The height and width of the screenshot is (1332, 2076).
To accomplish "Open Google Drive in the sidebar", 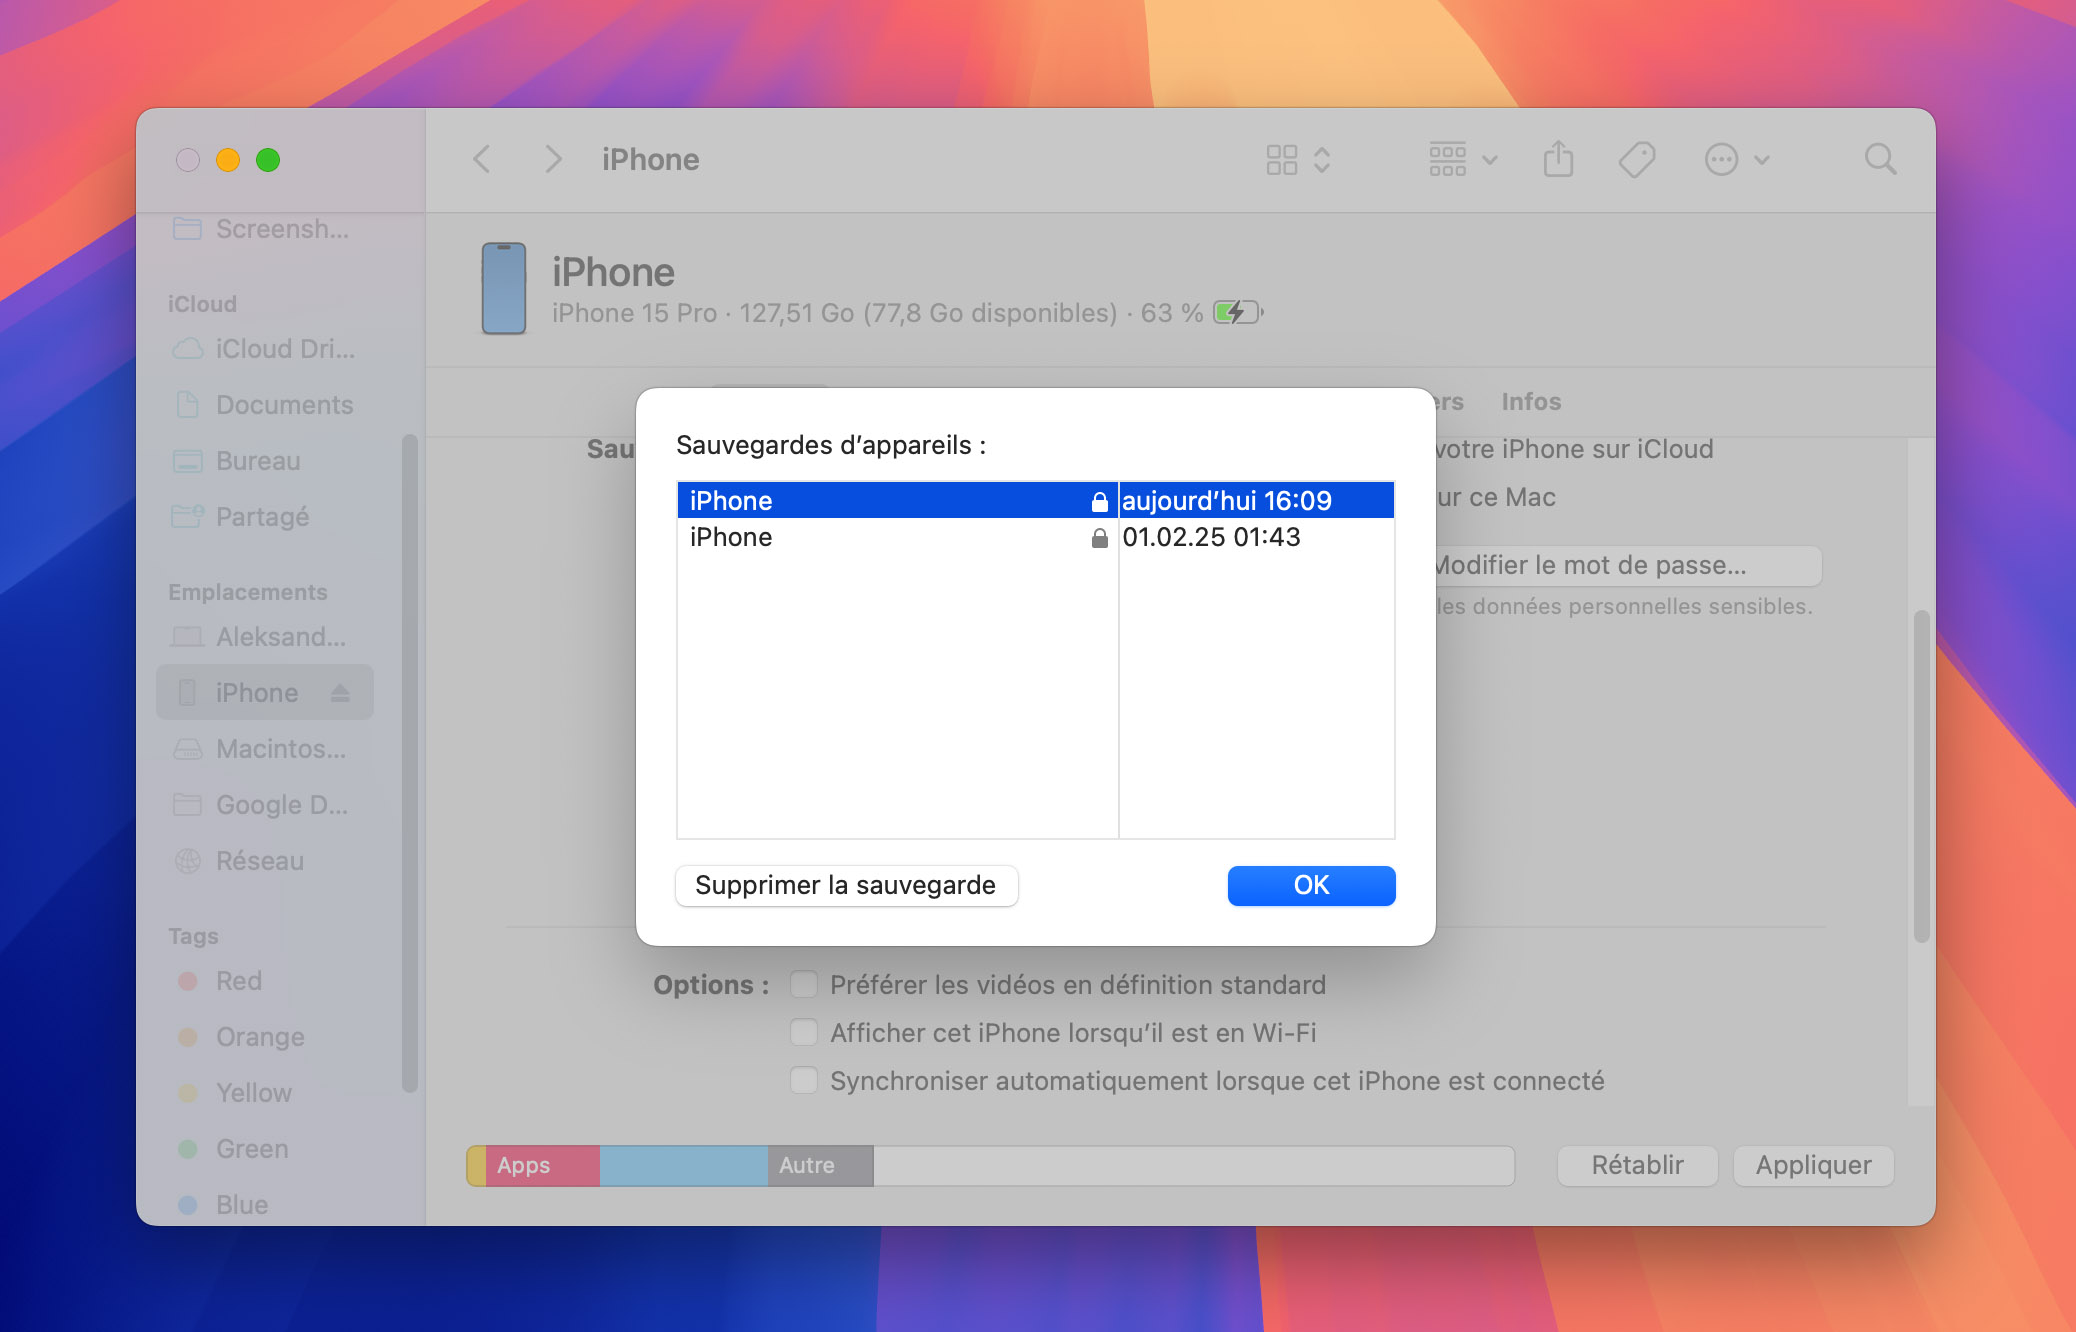I will click(265, 805).
